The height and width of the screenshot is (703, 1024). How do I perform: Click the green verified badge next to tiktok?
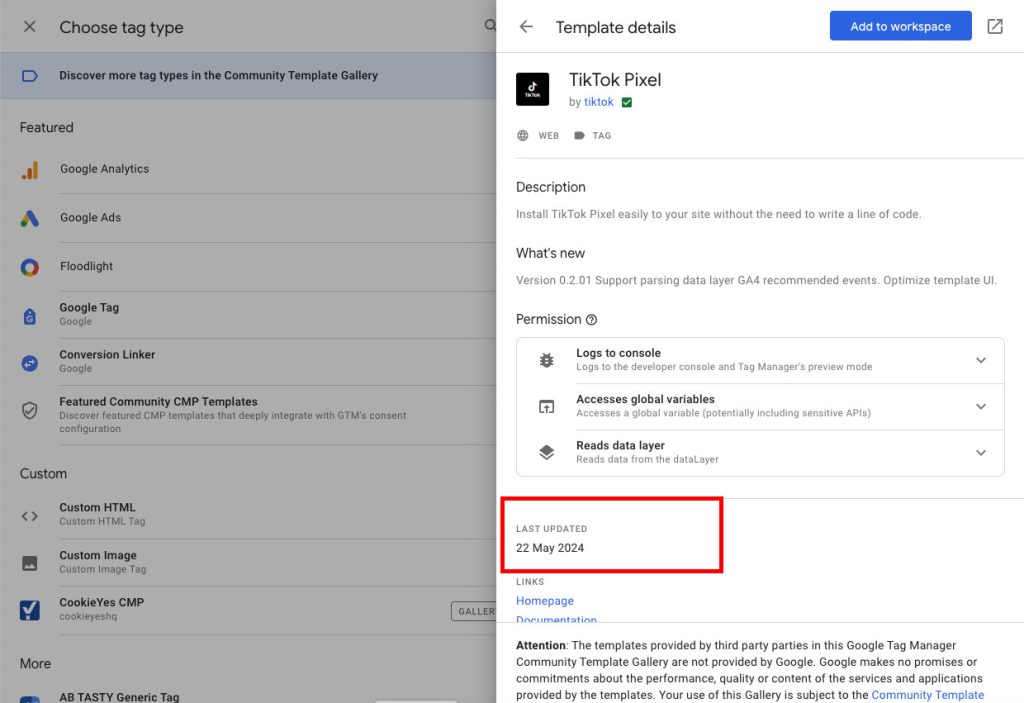point(627,102)
